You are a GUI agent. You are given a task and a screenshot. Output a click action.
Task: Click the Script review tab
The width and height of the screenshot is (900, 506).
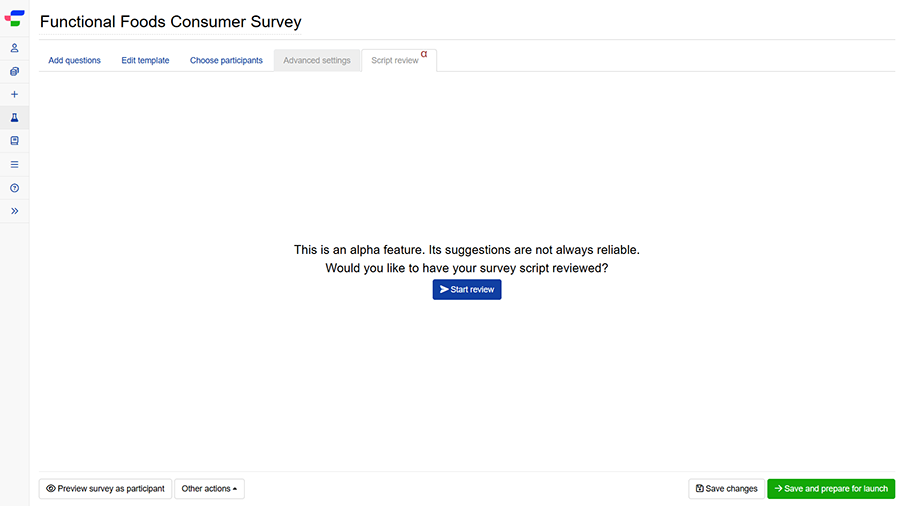[395, 61]
